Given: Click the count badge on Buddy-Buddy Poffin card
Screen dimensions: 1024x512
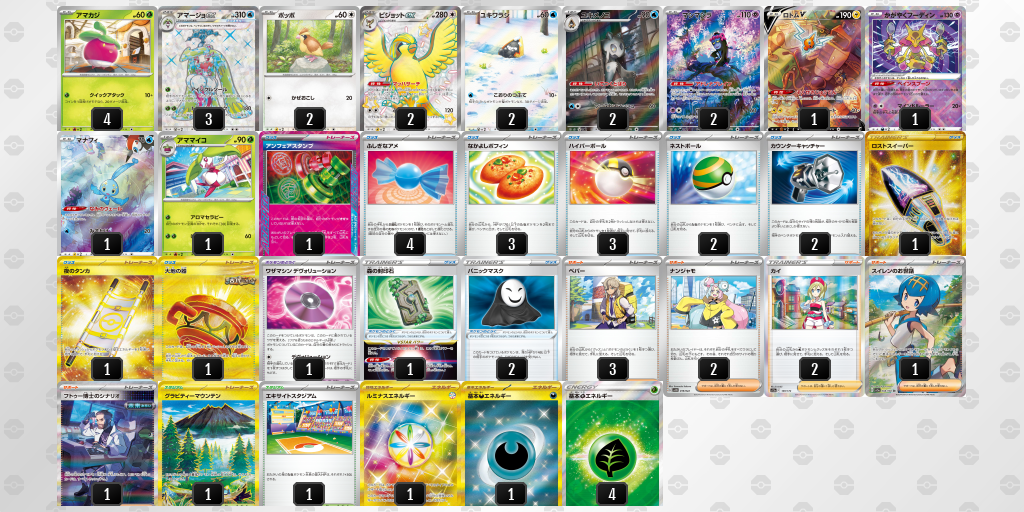Looking at the screenshot, I should pos(511,244).
